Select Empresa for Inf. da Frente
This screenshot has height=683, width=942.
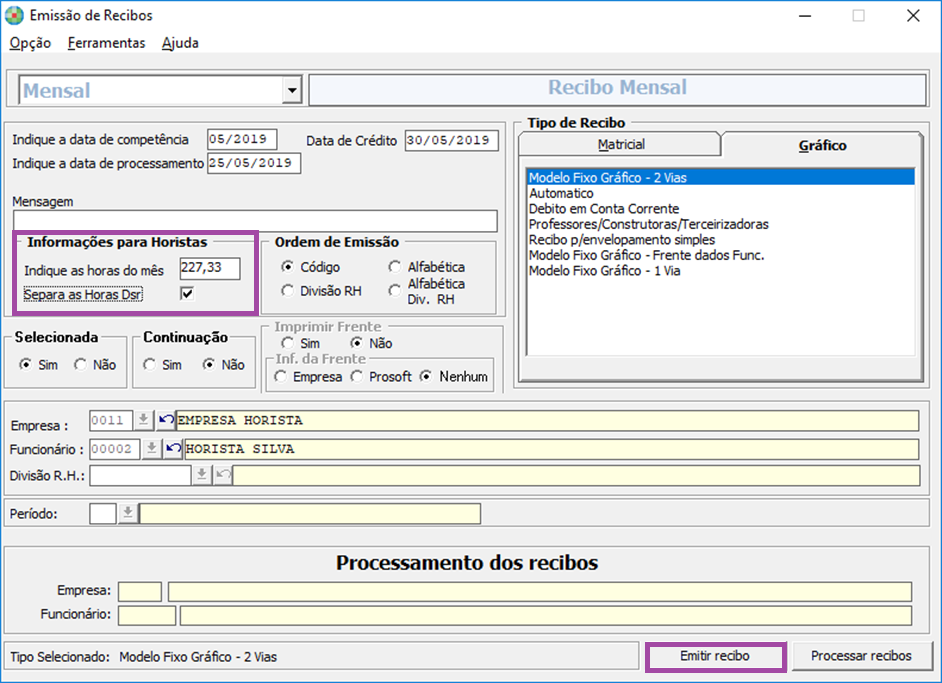(281, 377)
